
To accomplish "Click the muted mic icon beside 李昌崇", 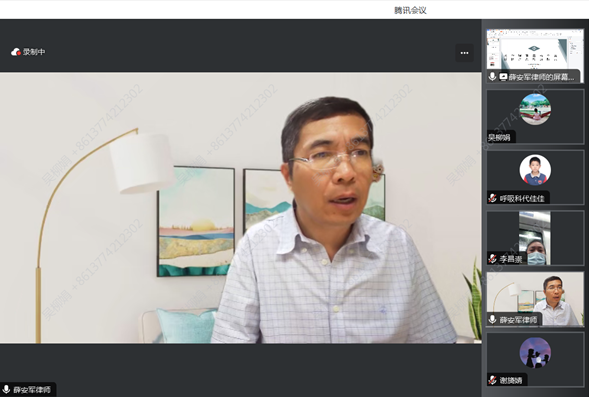I will point(492,259).
